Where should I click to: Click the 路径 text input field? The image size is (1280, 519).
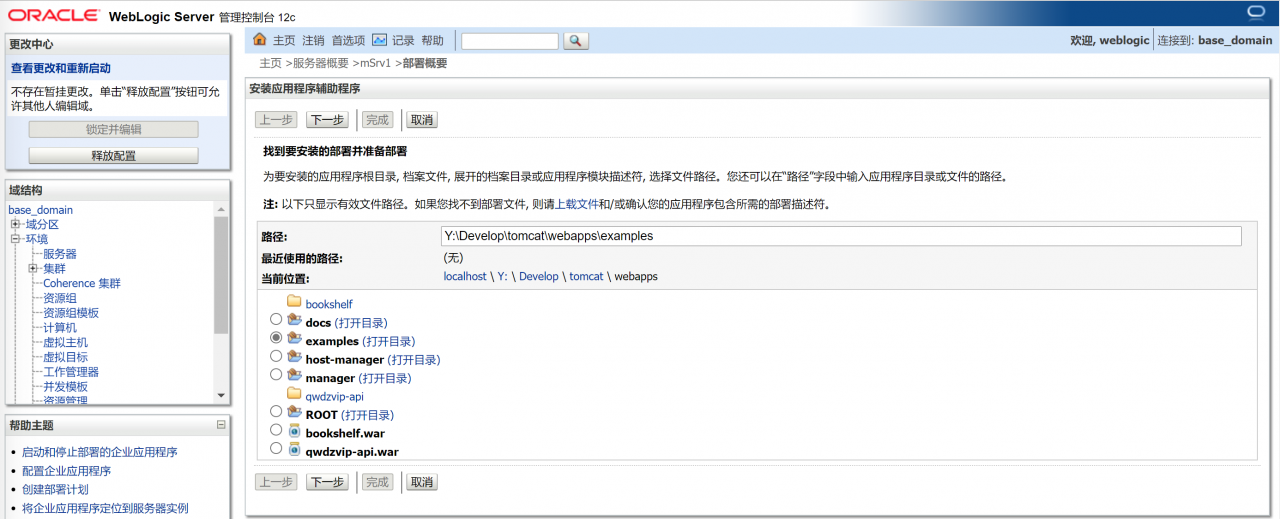pos(841,236)
